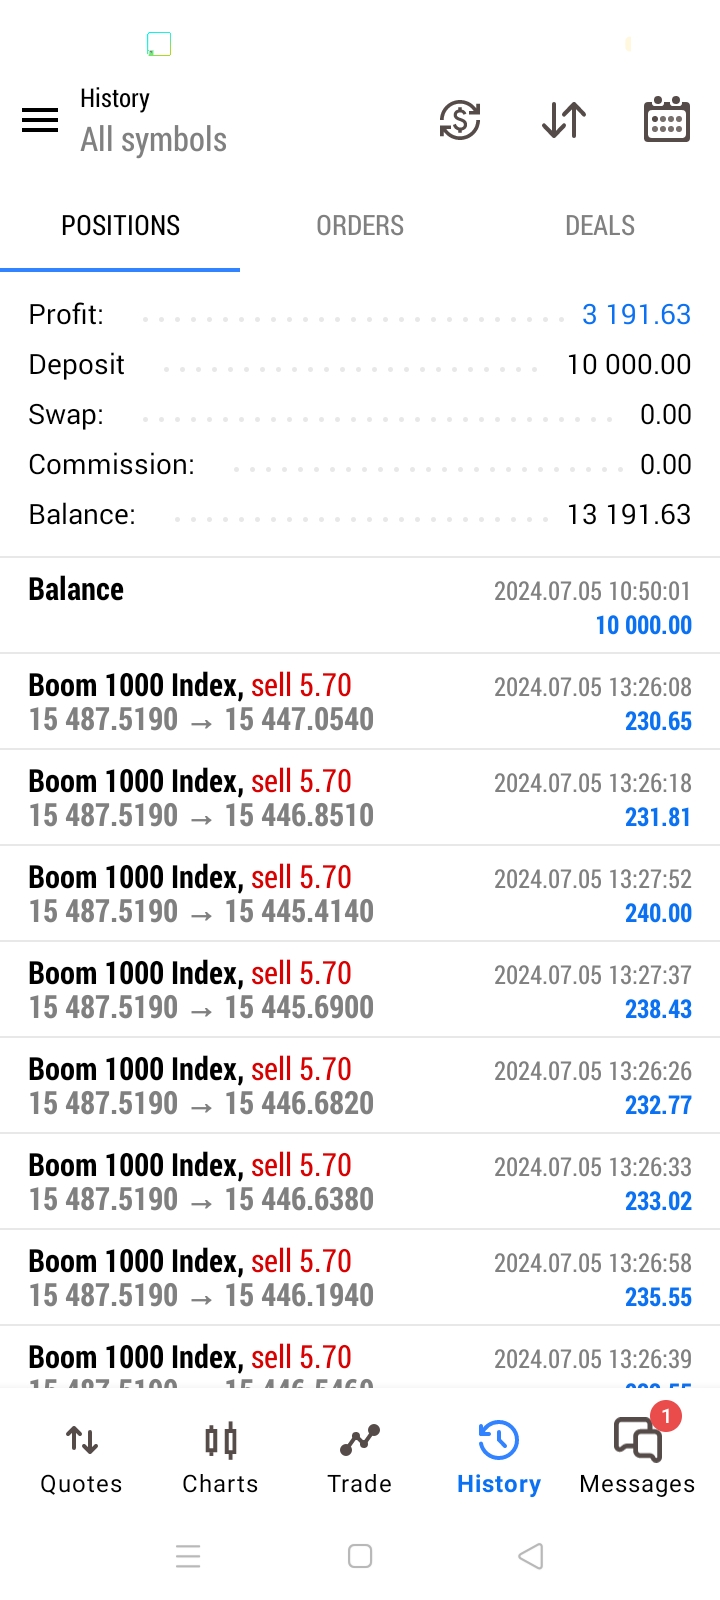
Task: Open the Balance 10 000.00 deposit entry
Action: point(360,606)
